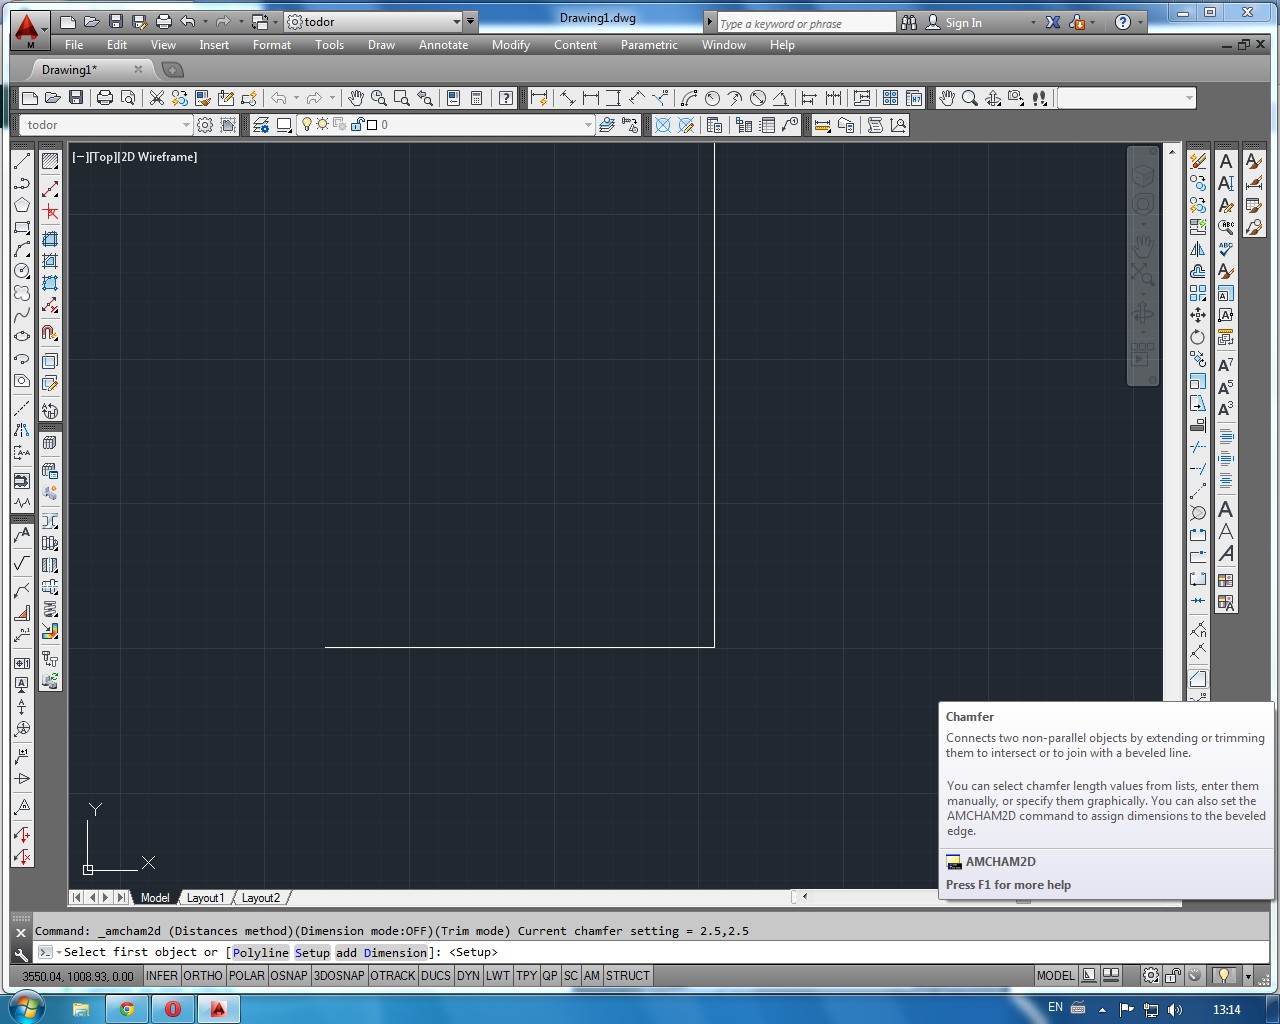Screen dimensions: 1280x1024
Task: Select the Polygon drawing tool
Action: tap(22, 204)
